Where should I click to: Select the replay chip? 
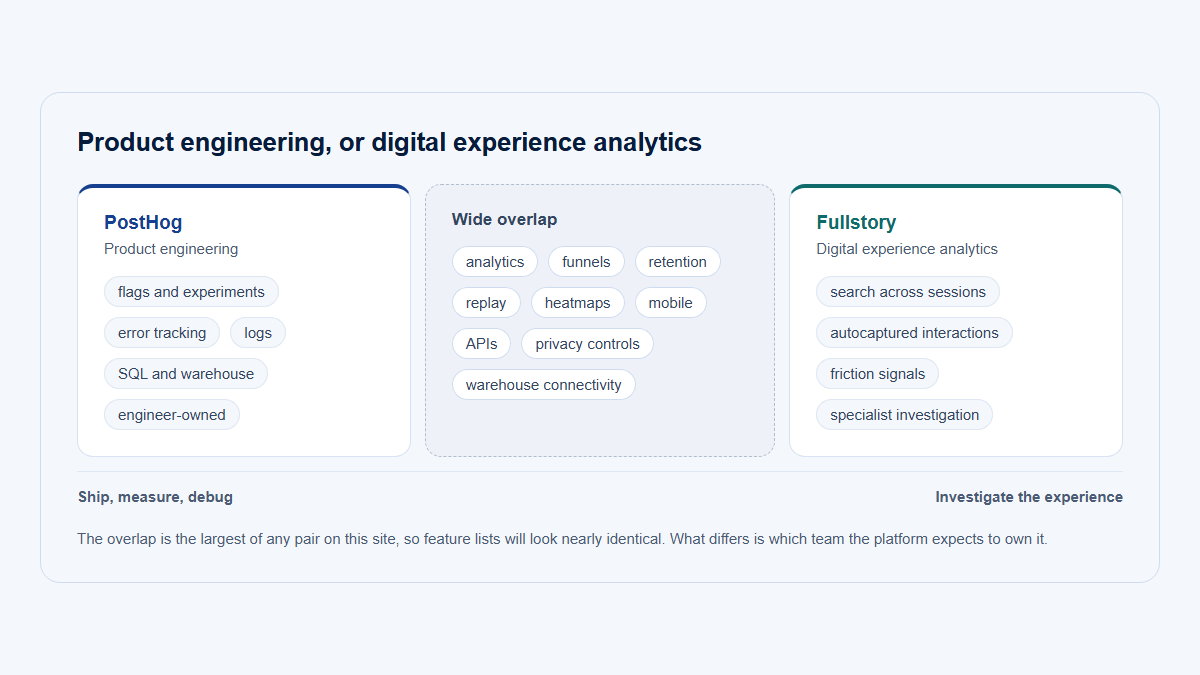[486, 303]
